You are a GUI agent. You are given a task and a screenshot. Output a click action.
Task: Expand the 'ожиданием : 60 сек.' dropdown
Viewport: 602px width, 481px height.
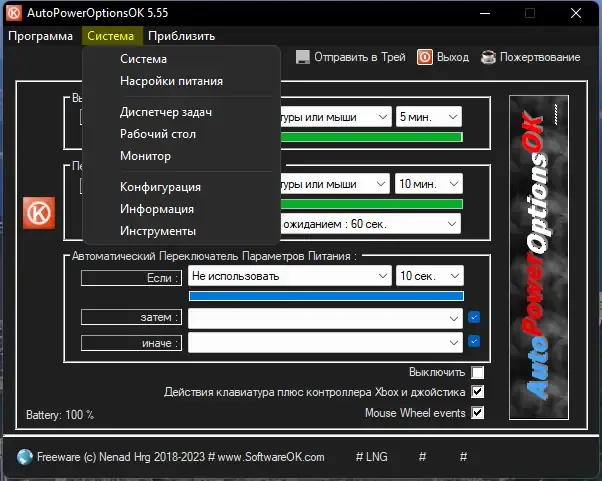370,224
